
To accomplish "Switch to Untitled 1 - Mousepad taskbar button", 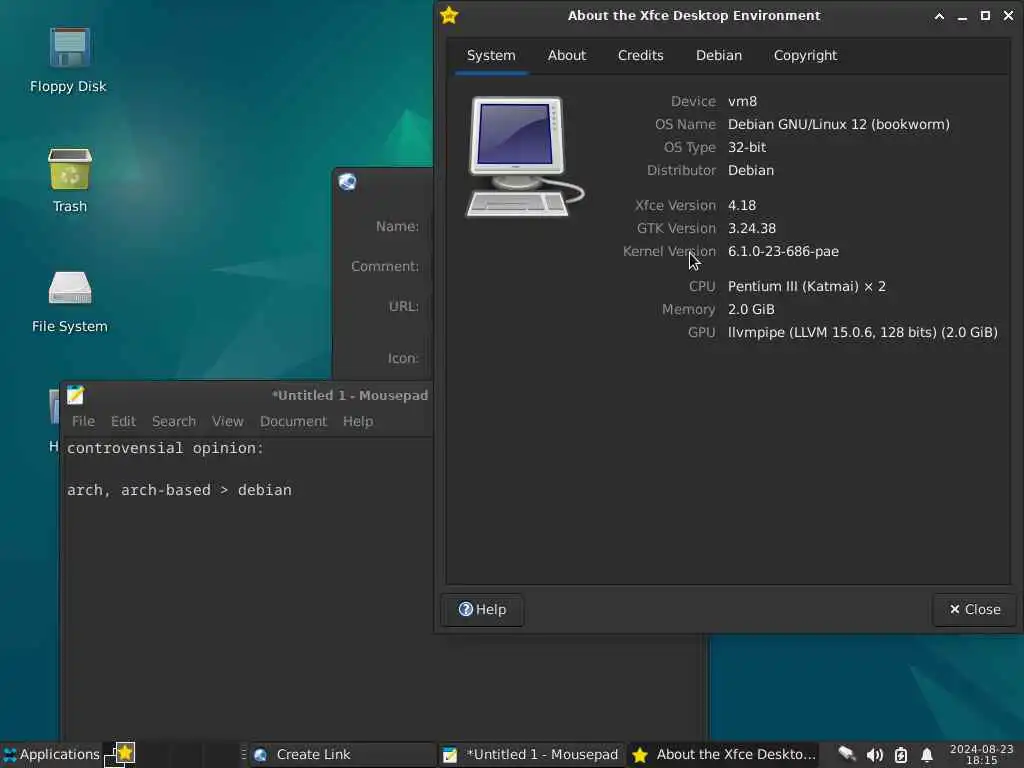I will tap(530, 754).
